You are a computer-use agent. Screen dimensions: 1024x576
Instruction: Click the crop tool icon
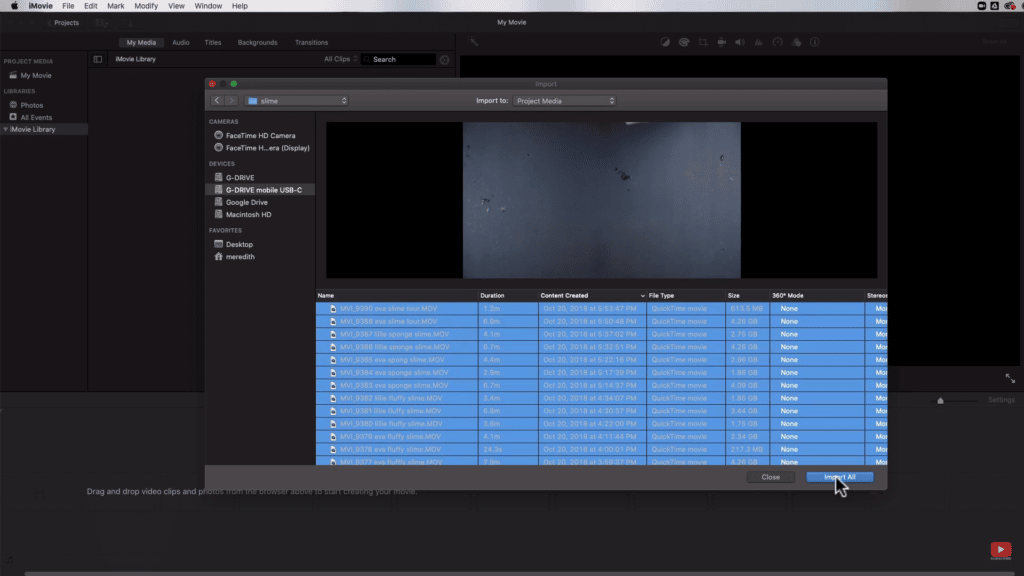click(703, 42)
